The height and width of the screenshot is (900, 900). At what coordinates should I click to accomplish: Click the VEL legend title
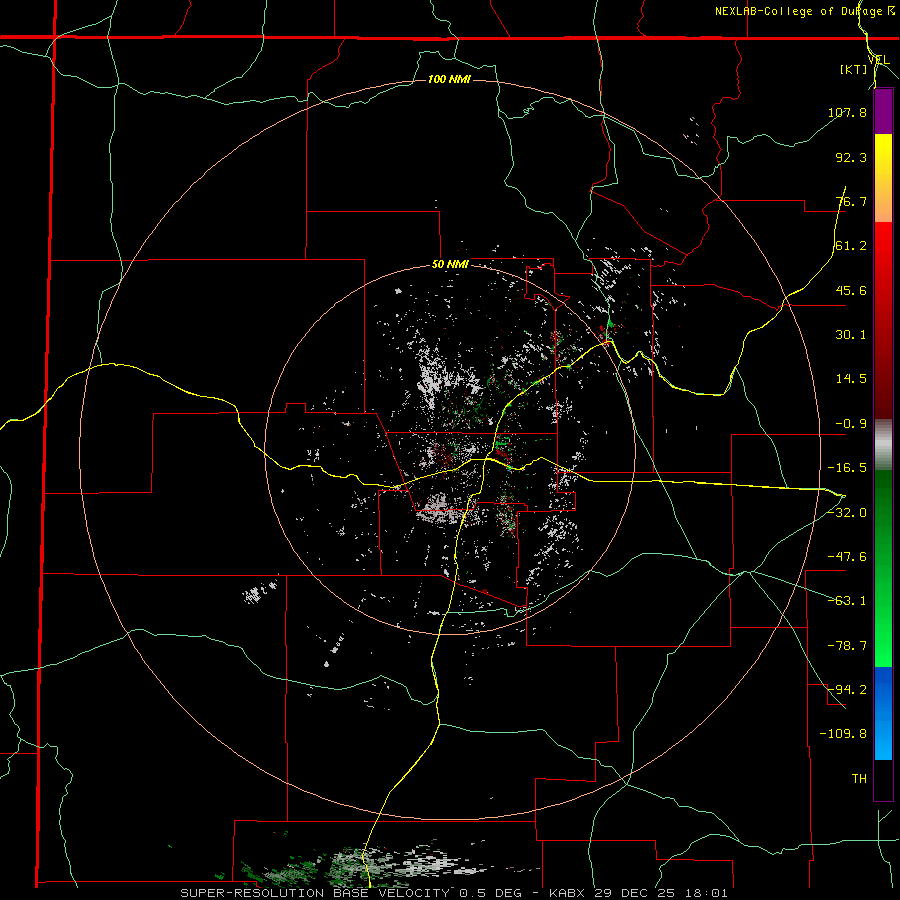pos(878,60)
